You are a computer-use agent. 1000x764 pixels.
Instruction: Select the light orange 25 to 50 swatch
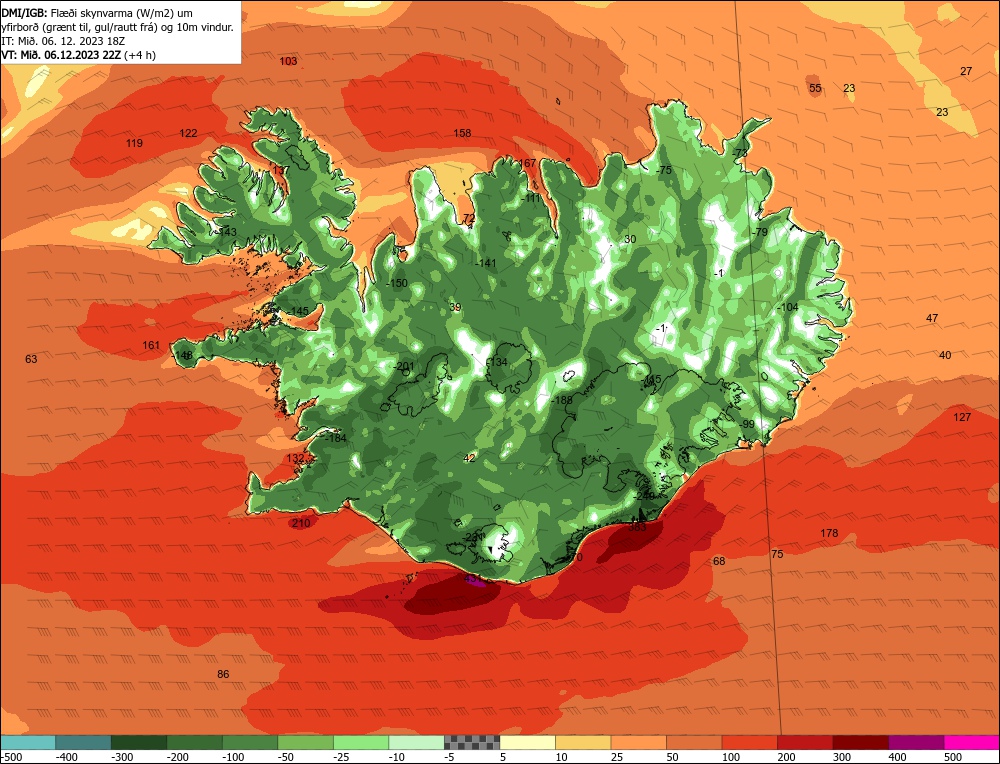(x=639, y=742)
